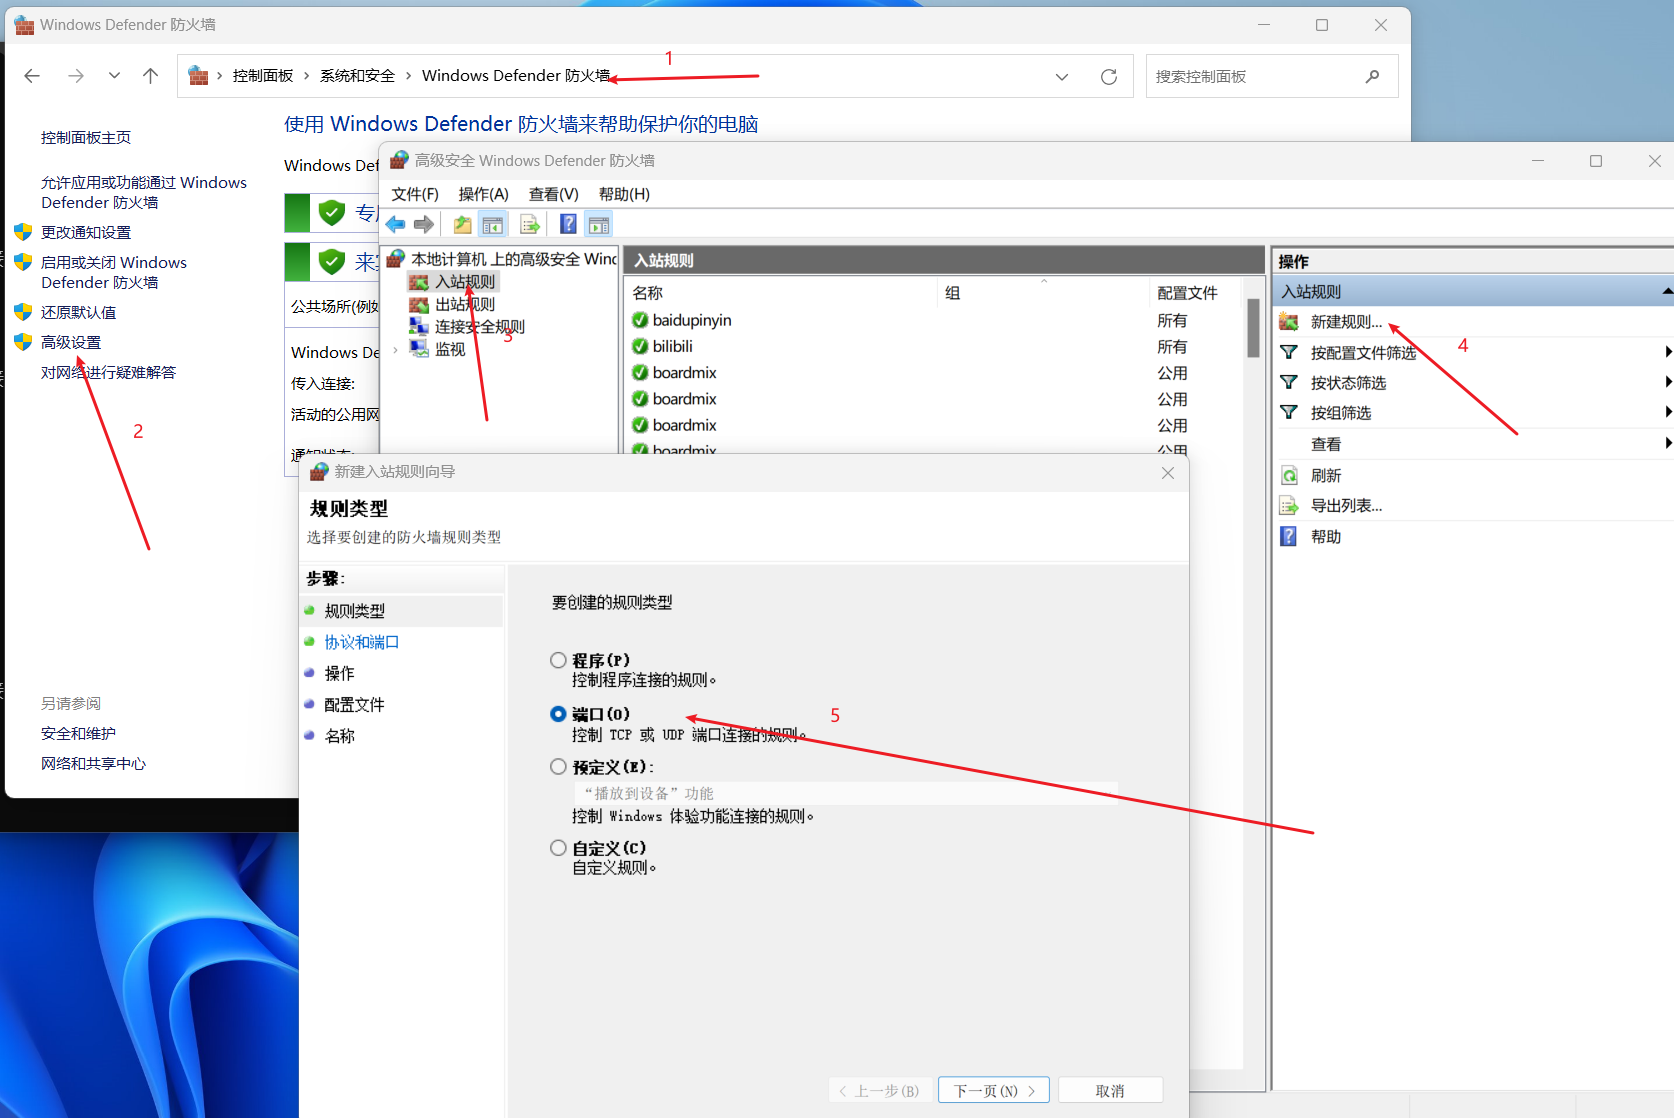Expand the 按配置文件筛选 submenu arrow
The image size is (1674, 1118).
pos(1667,352)
